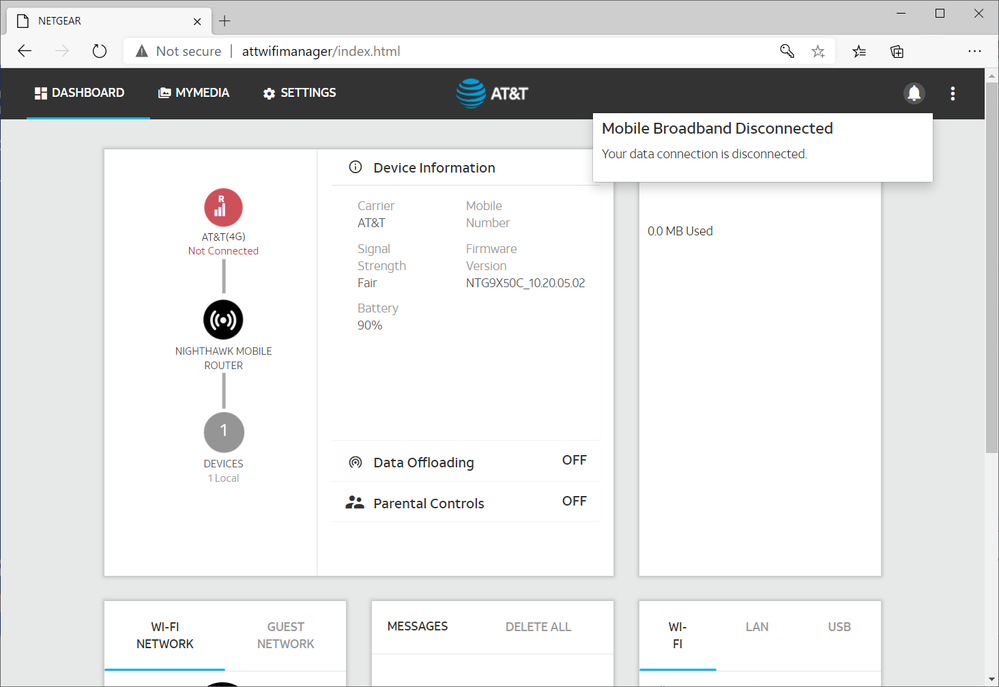This screenshot has height=687, width=999.
Task: Select the USB tab
Action: 839,627
